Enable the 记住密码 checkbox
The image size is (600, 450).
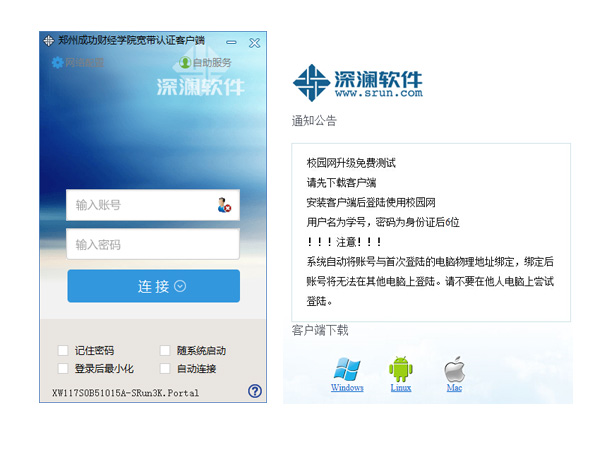point(63,351)
